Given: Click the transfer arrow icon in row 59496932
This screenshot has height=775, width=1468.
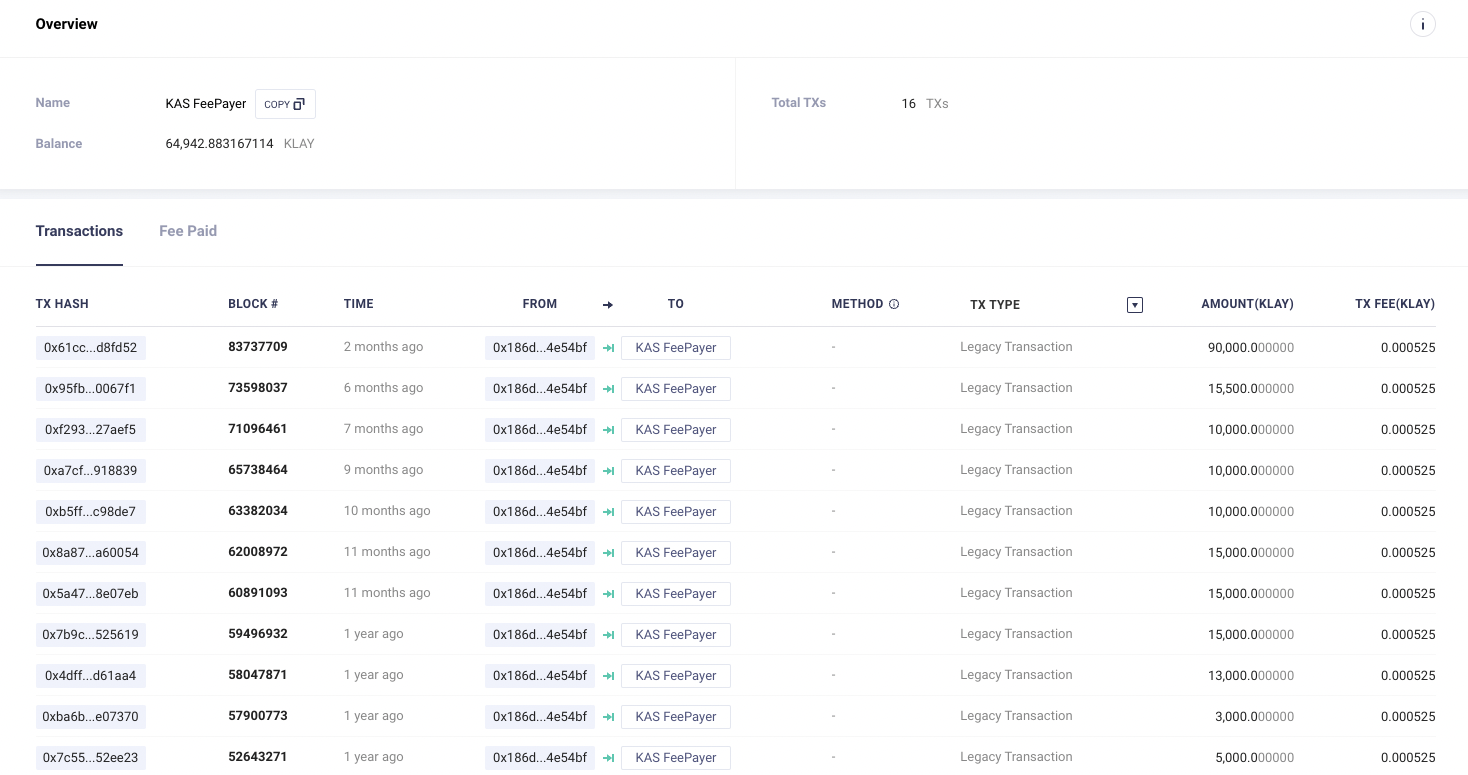Looking at the screenshot, I should click(608, 635).
